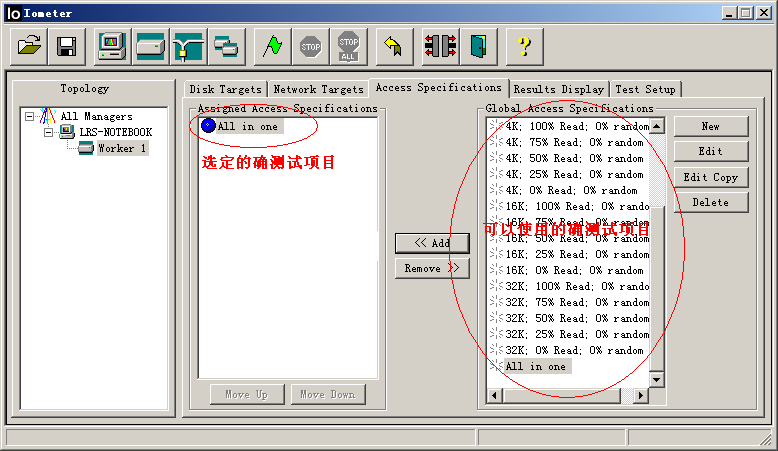The width and height of the screenshot is (778, 451).
Task: Collapse the LRS-NOTEBOOK manager node
Action: point(47,133)
